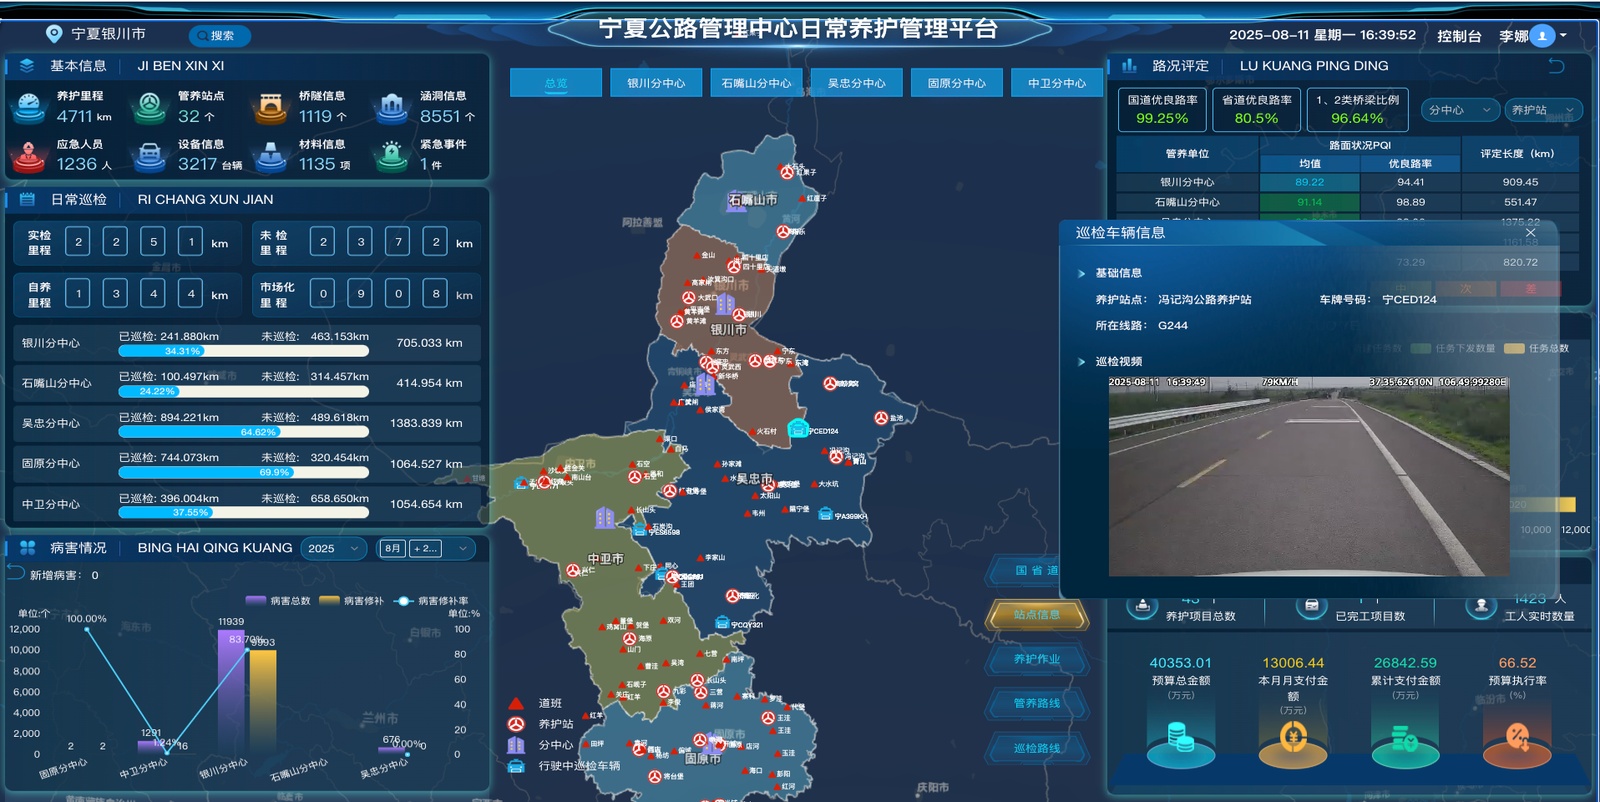Click the patrol vehicle icon 宁CED124 on map
The height and width of the screenshot is (802, 1600).
point(797,429)
